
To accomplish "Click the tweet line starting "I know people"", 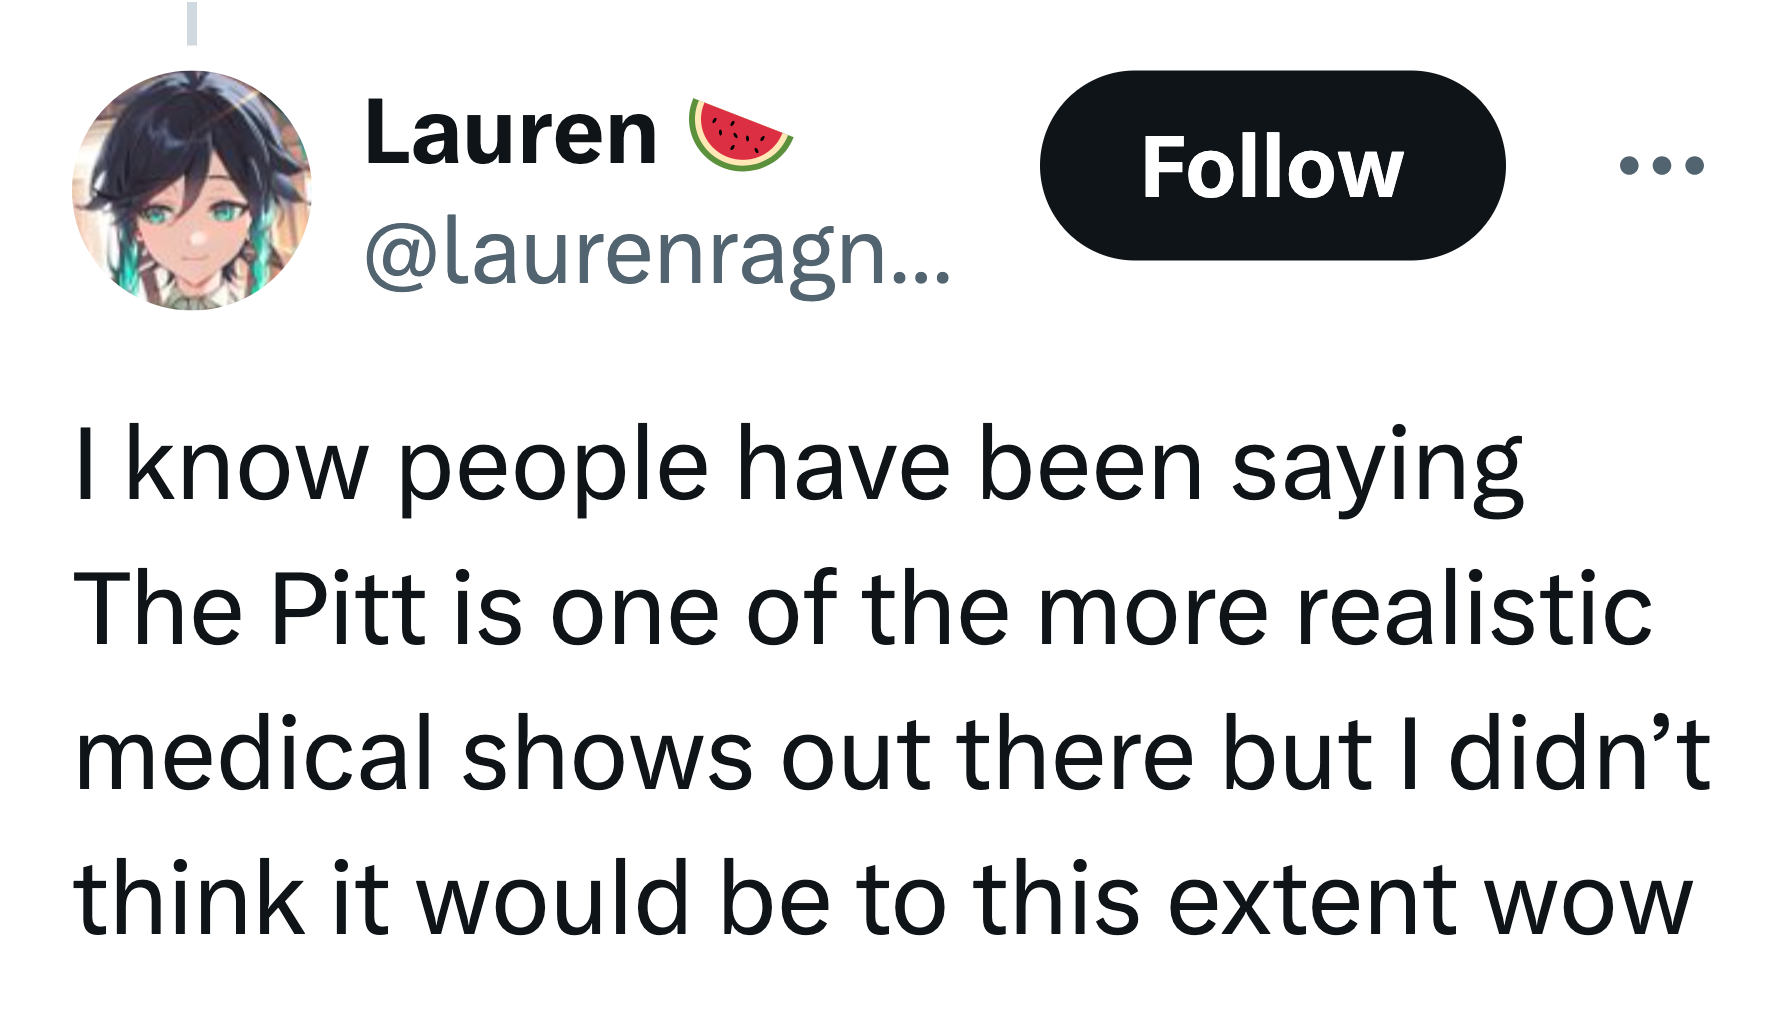I will [799, 466].
